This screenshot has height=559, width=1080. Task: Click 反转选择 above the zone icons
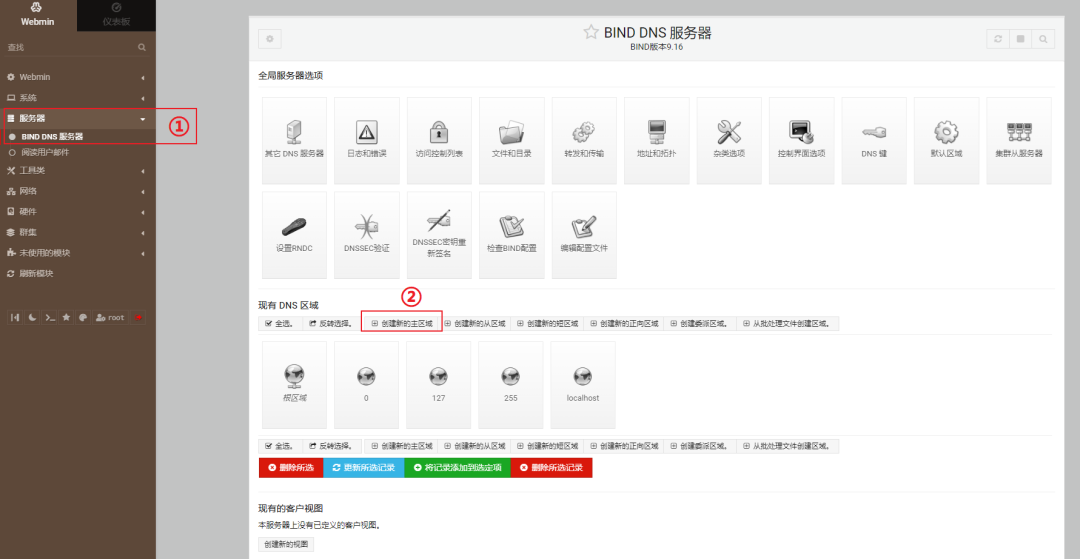pyautogui.click(x=331, y=323)
